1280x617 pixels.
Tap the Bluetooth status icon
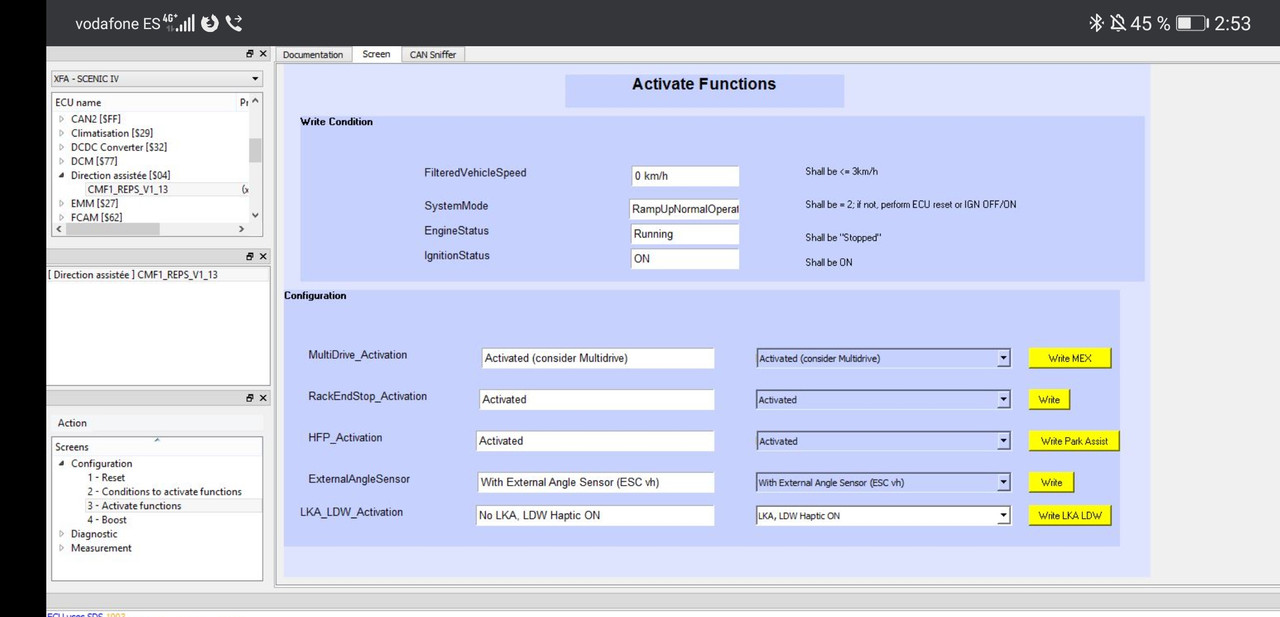(x=1096, y=23)
